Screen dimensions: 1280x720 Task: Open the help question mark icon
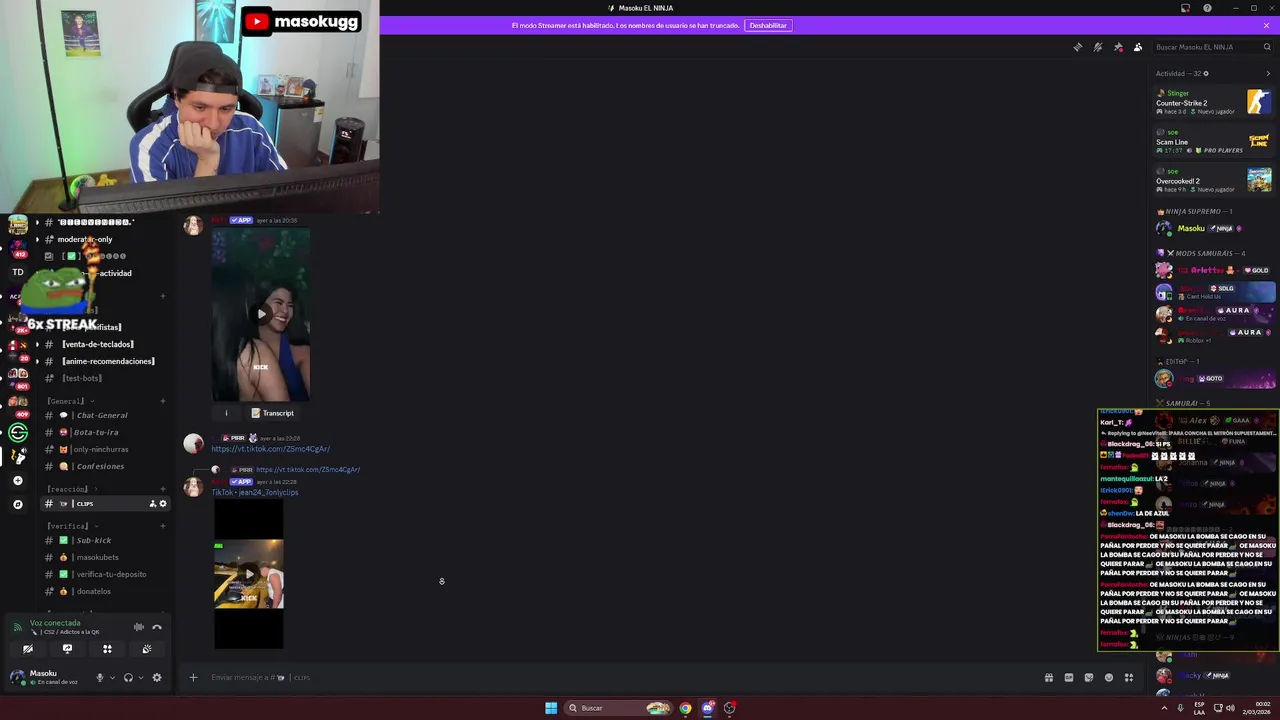tap(1207, 8)
